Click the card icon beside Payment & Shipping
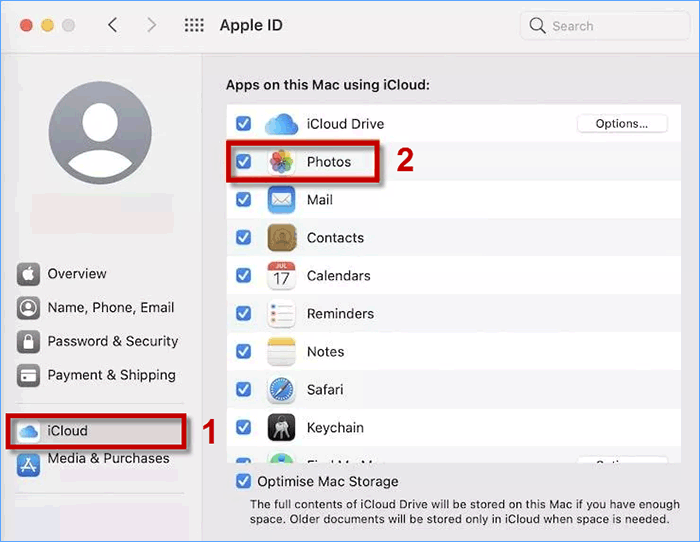Screen dimensions: 700x542 point(29,375)
